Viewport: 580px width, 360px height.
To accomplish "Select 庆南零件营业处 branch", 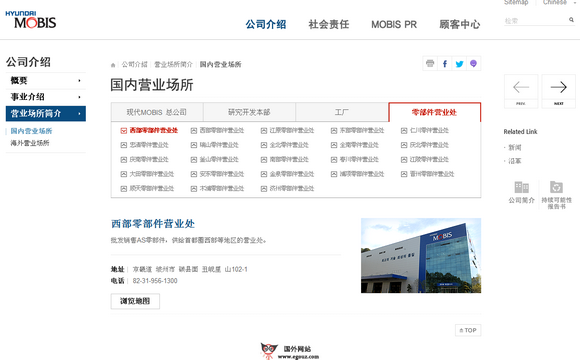I will [x=149, y=160].
